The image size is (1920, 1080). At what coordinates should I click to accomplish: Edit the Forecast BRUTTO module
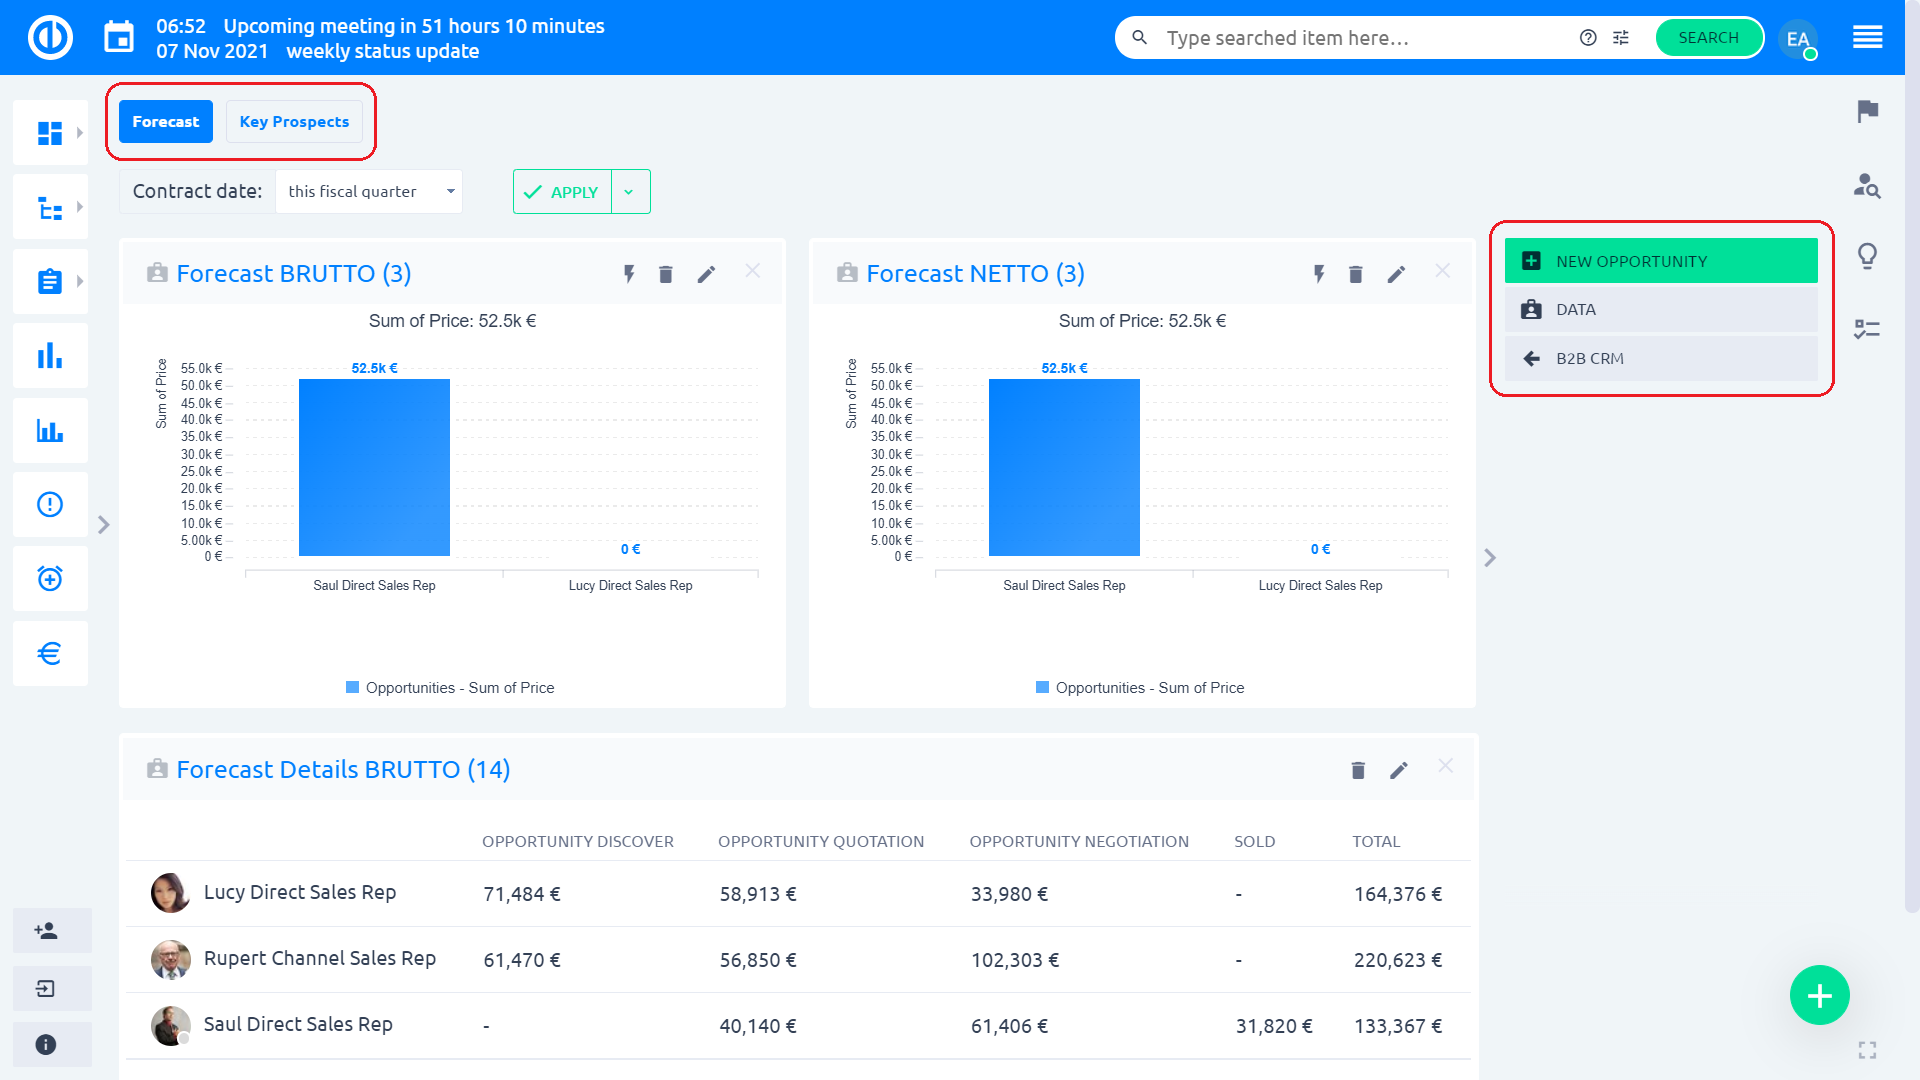(x=706, y=274)
